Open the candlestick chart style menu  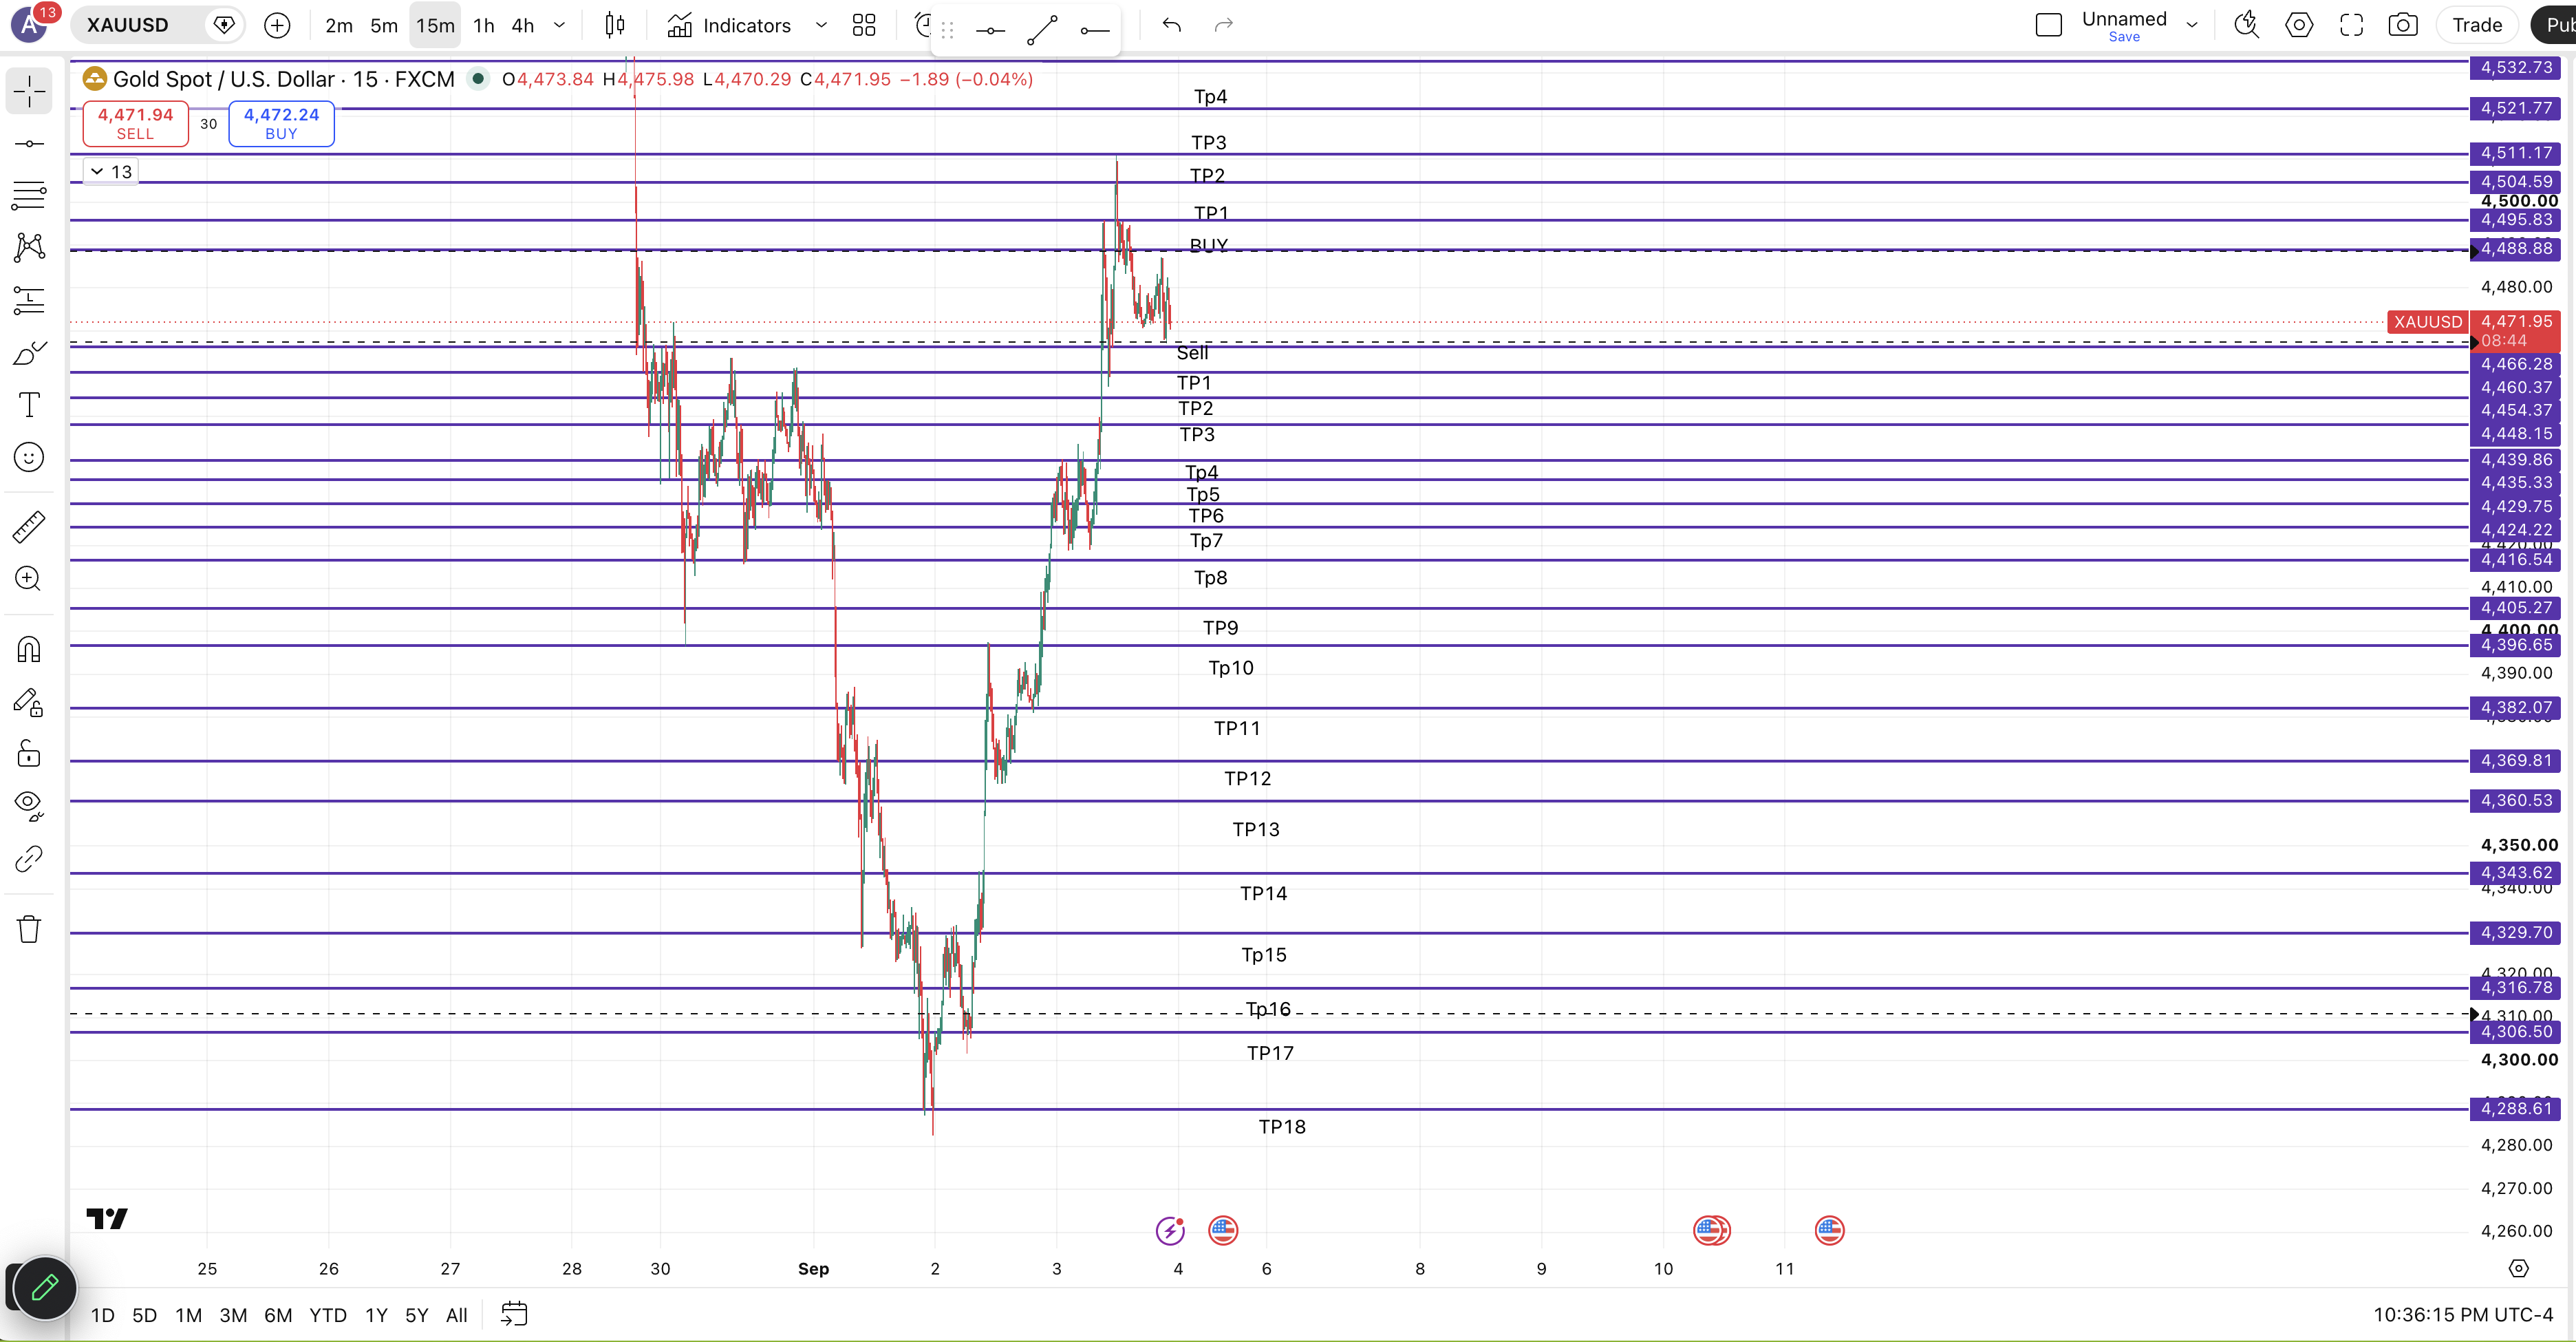(x=615, y=25)
